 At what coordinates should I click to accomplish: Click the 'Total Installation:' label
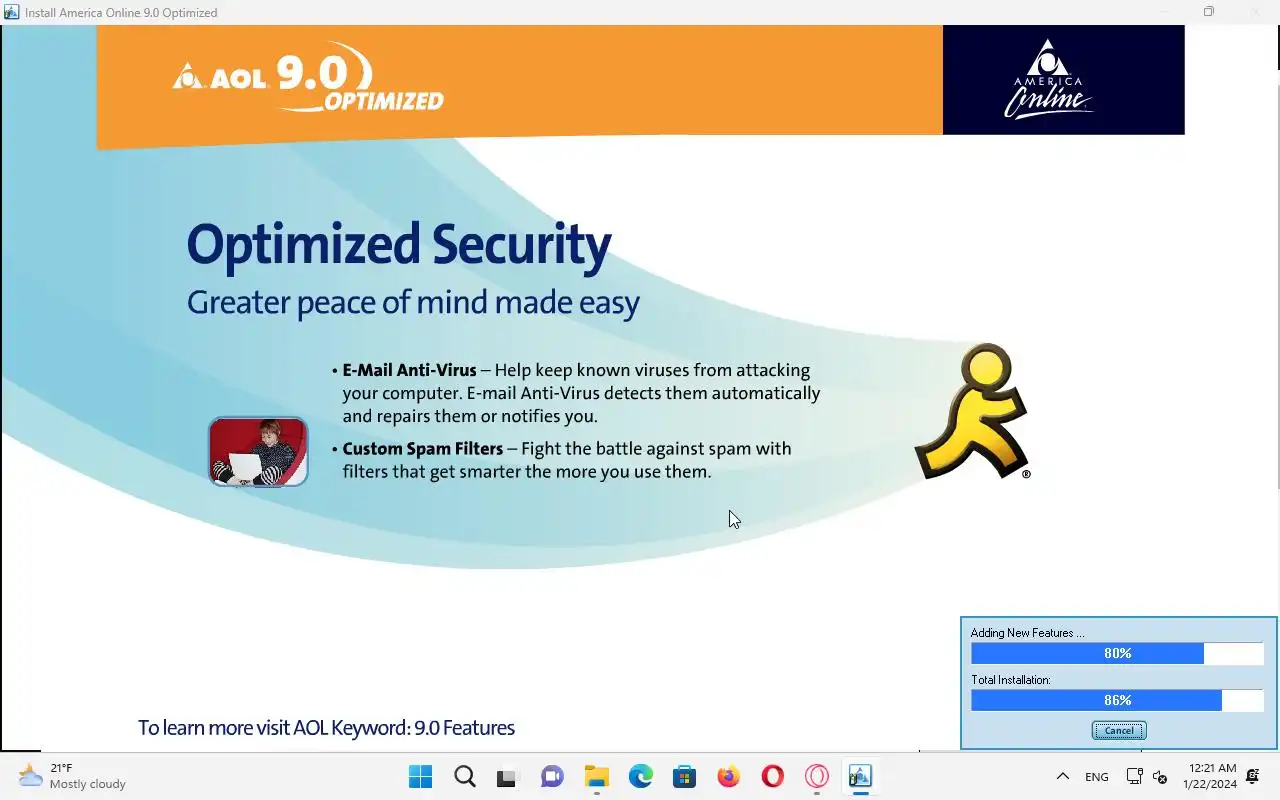1010,680
